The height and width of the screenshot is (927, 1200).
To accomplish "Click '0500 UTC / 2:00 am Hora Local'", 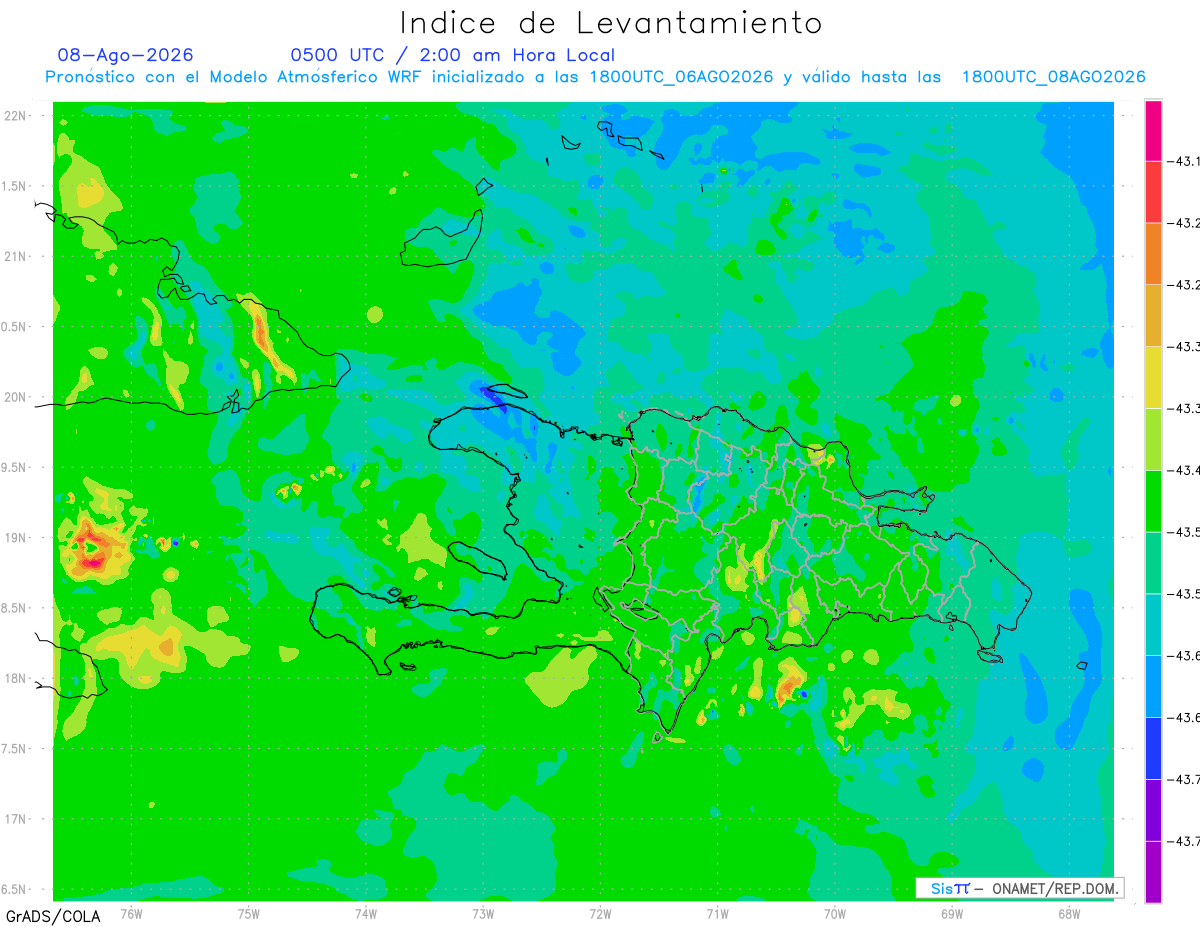I will tap(453, 55).
